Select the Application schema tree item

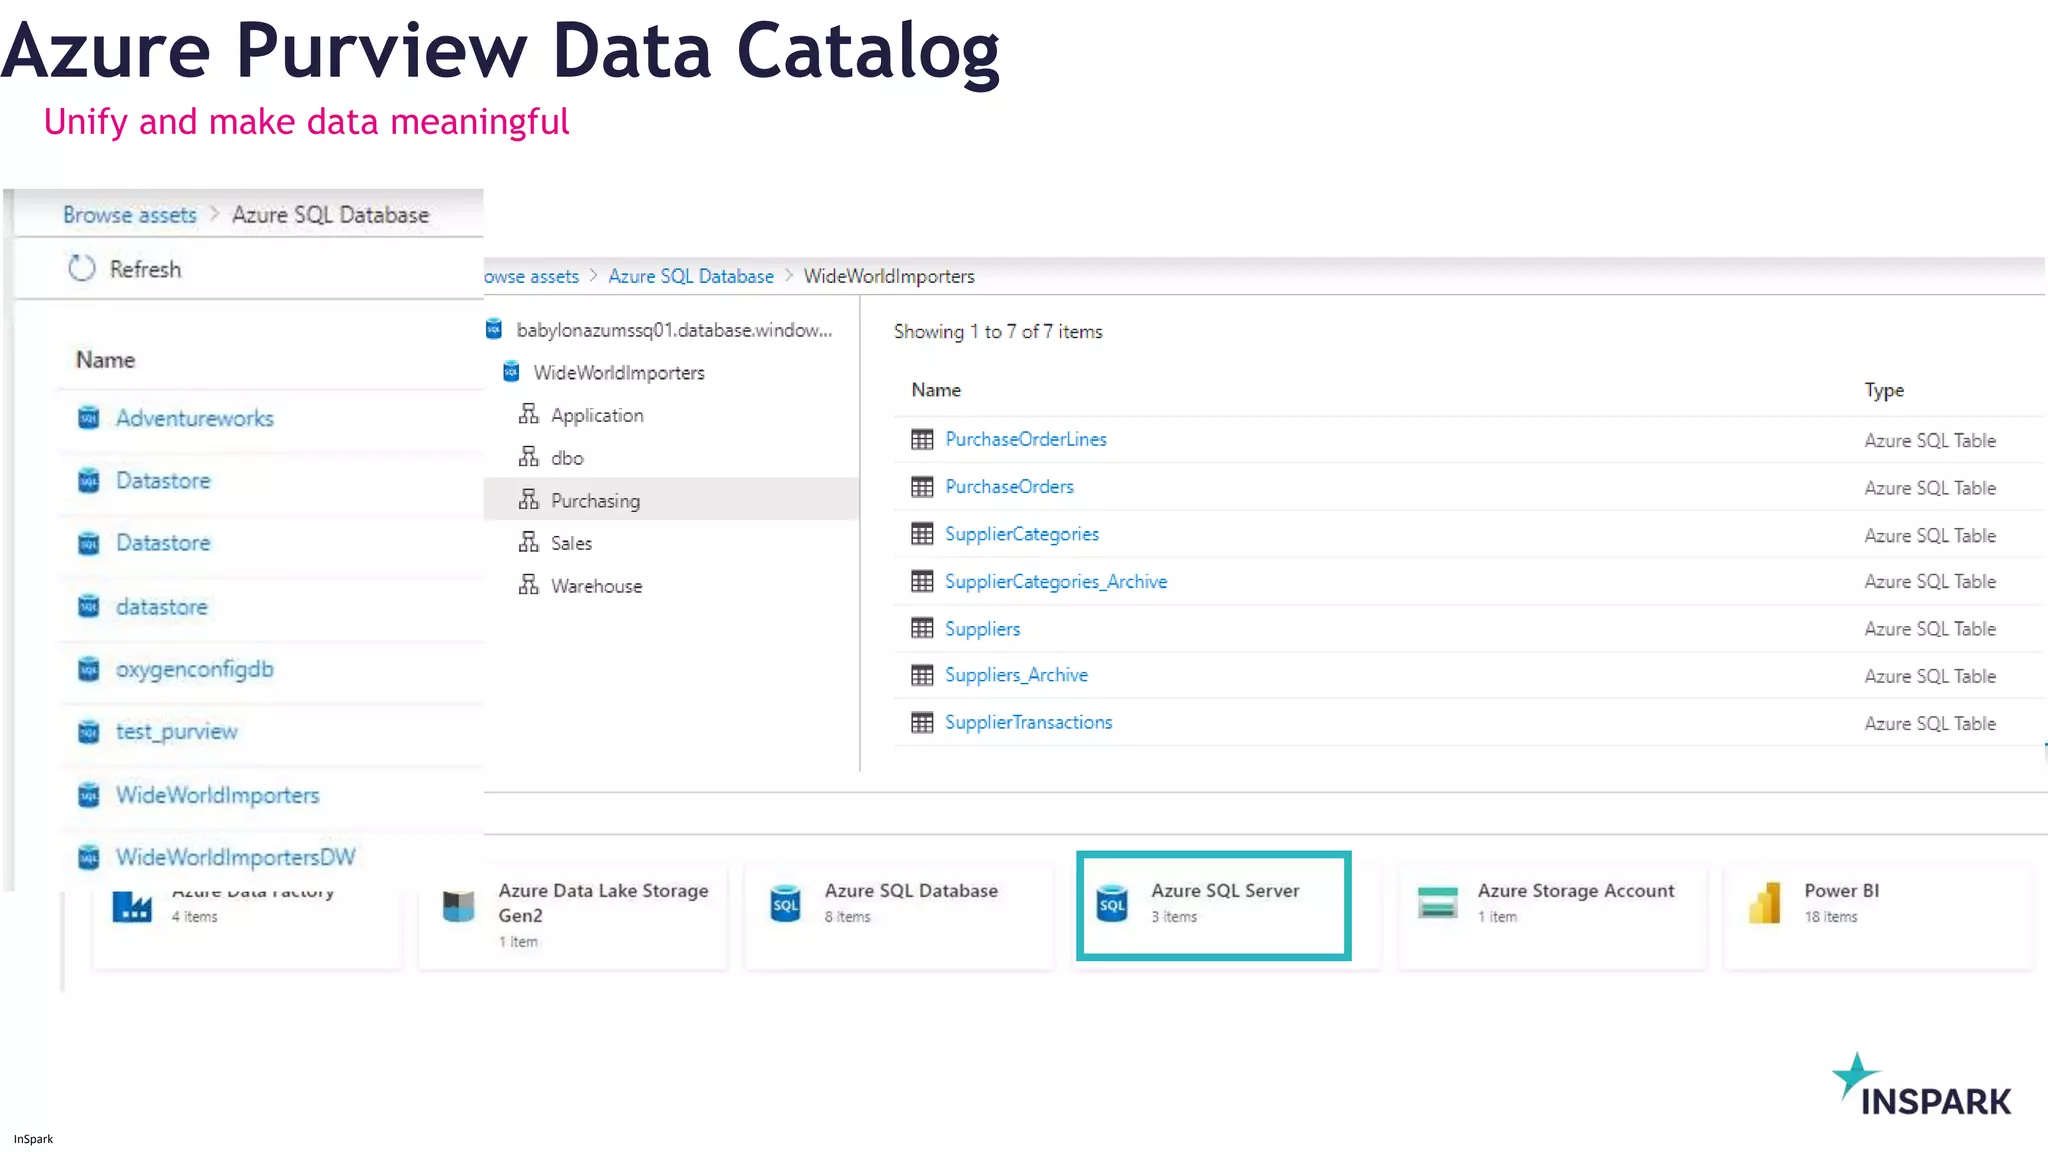tap(597, 415)
